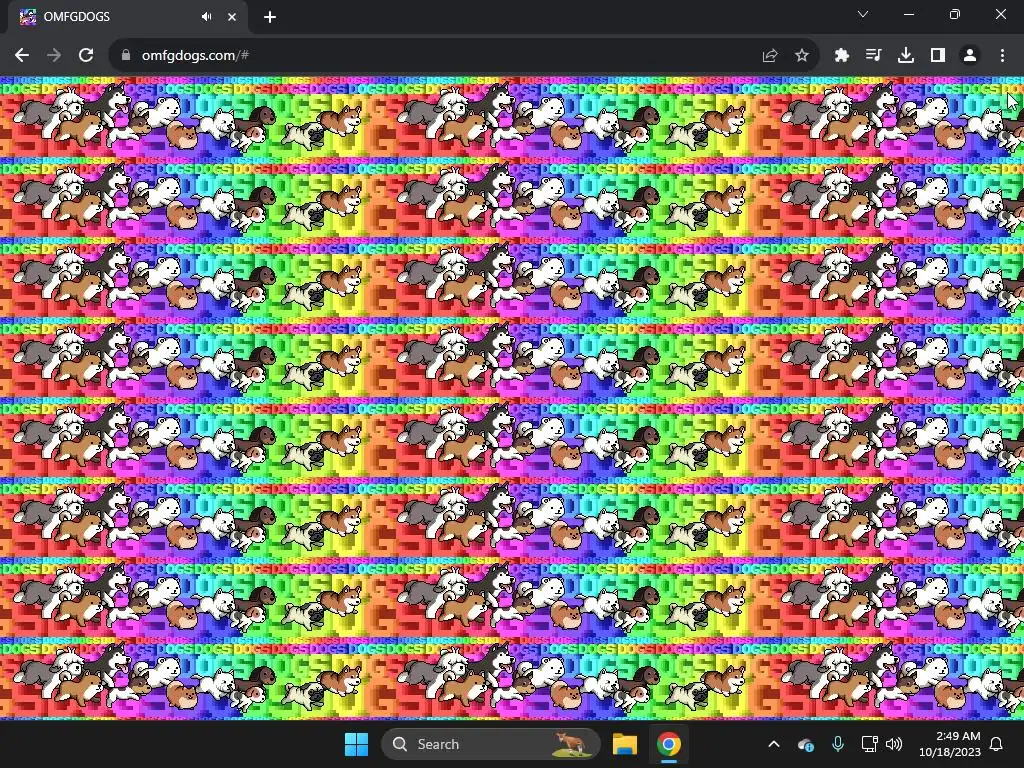
Task: Open the tab search chevron
Action: tap(863, 14)
